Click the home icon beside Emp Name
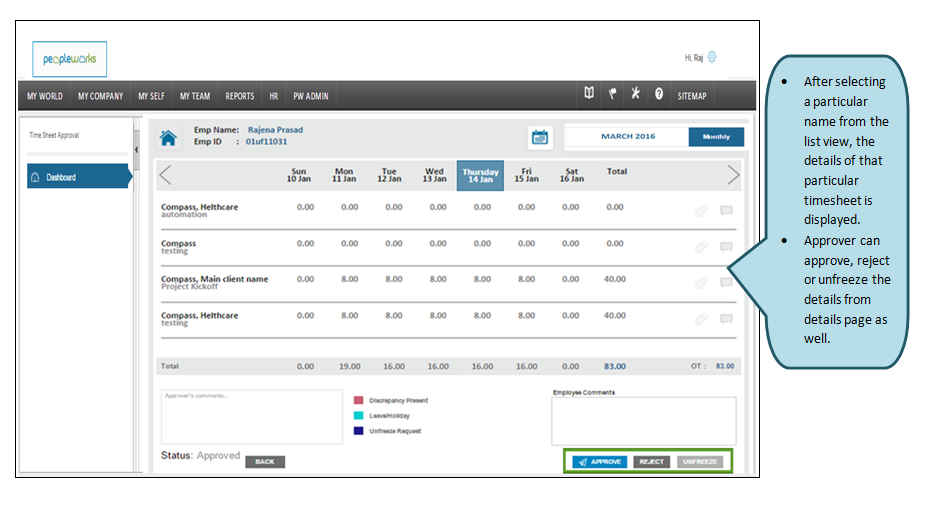The image size is (925, 510). pyautogui.click(x=168, y=138)
